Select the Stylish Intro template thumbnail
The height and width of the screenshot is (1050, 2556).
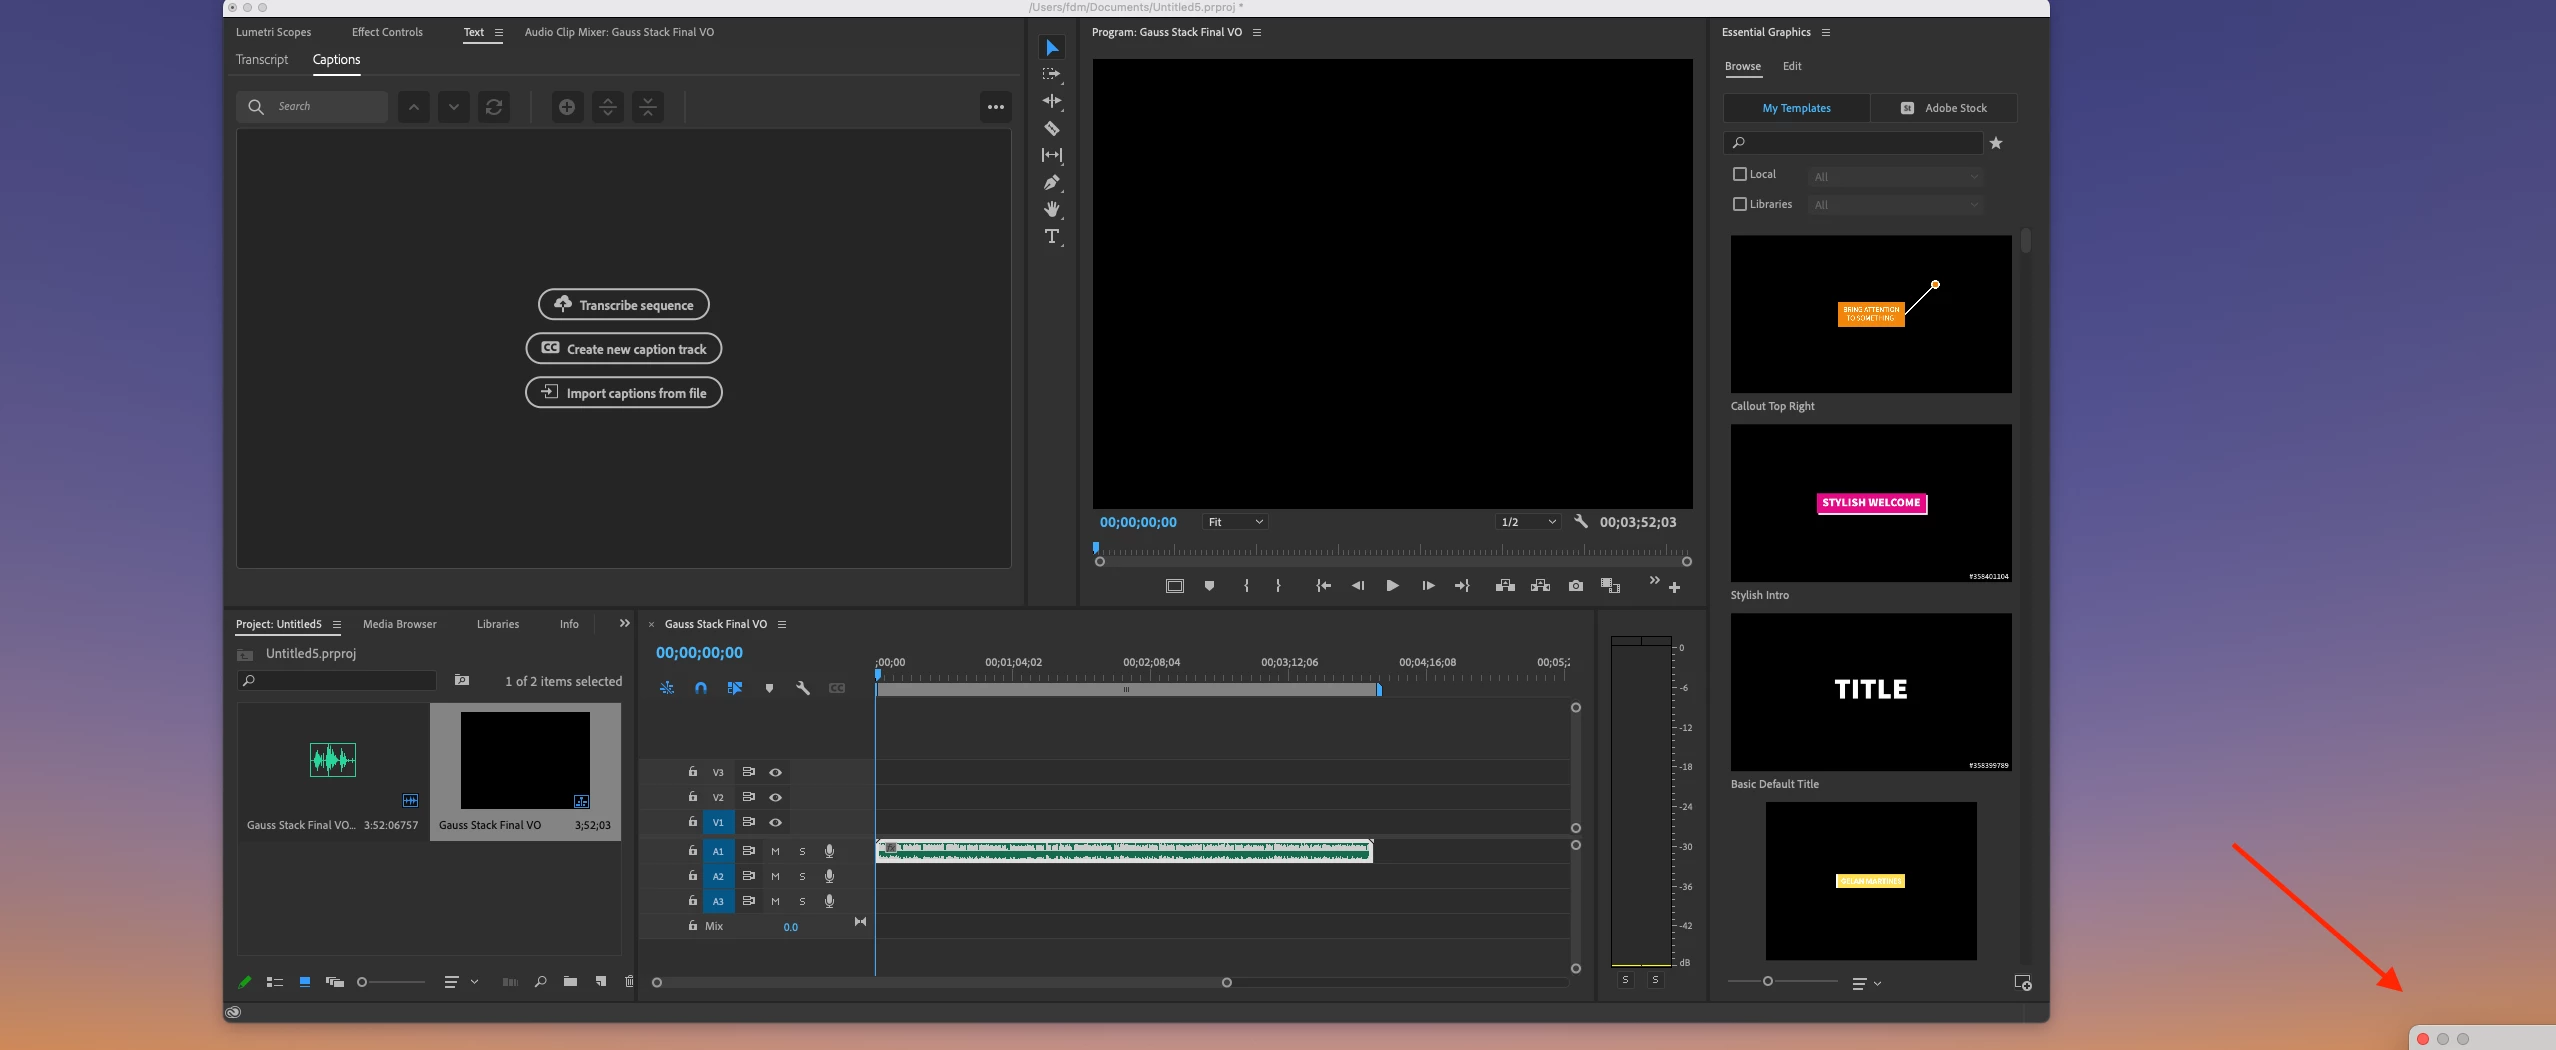coord(1871,503)
